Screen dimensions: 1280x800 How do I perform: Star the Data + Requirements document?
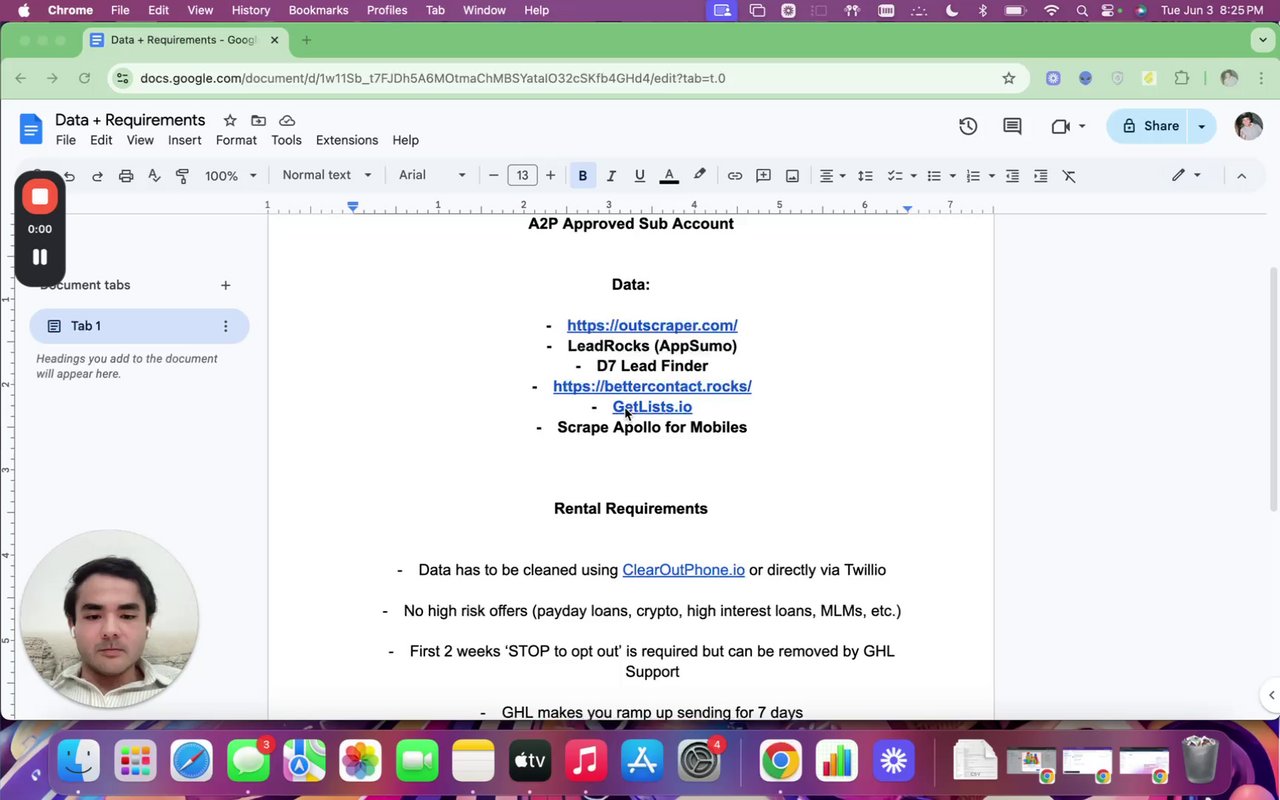pyautogui.click(x=230, y=120)
